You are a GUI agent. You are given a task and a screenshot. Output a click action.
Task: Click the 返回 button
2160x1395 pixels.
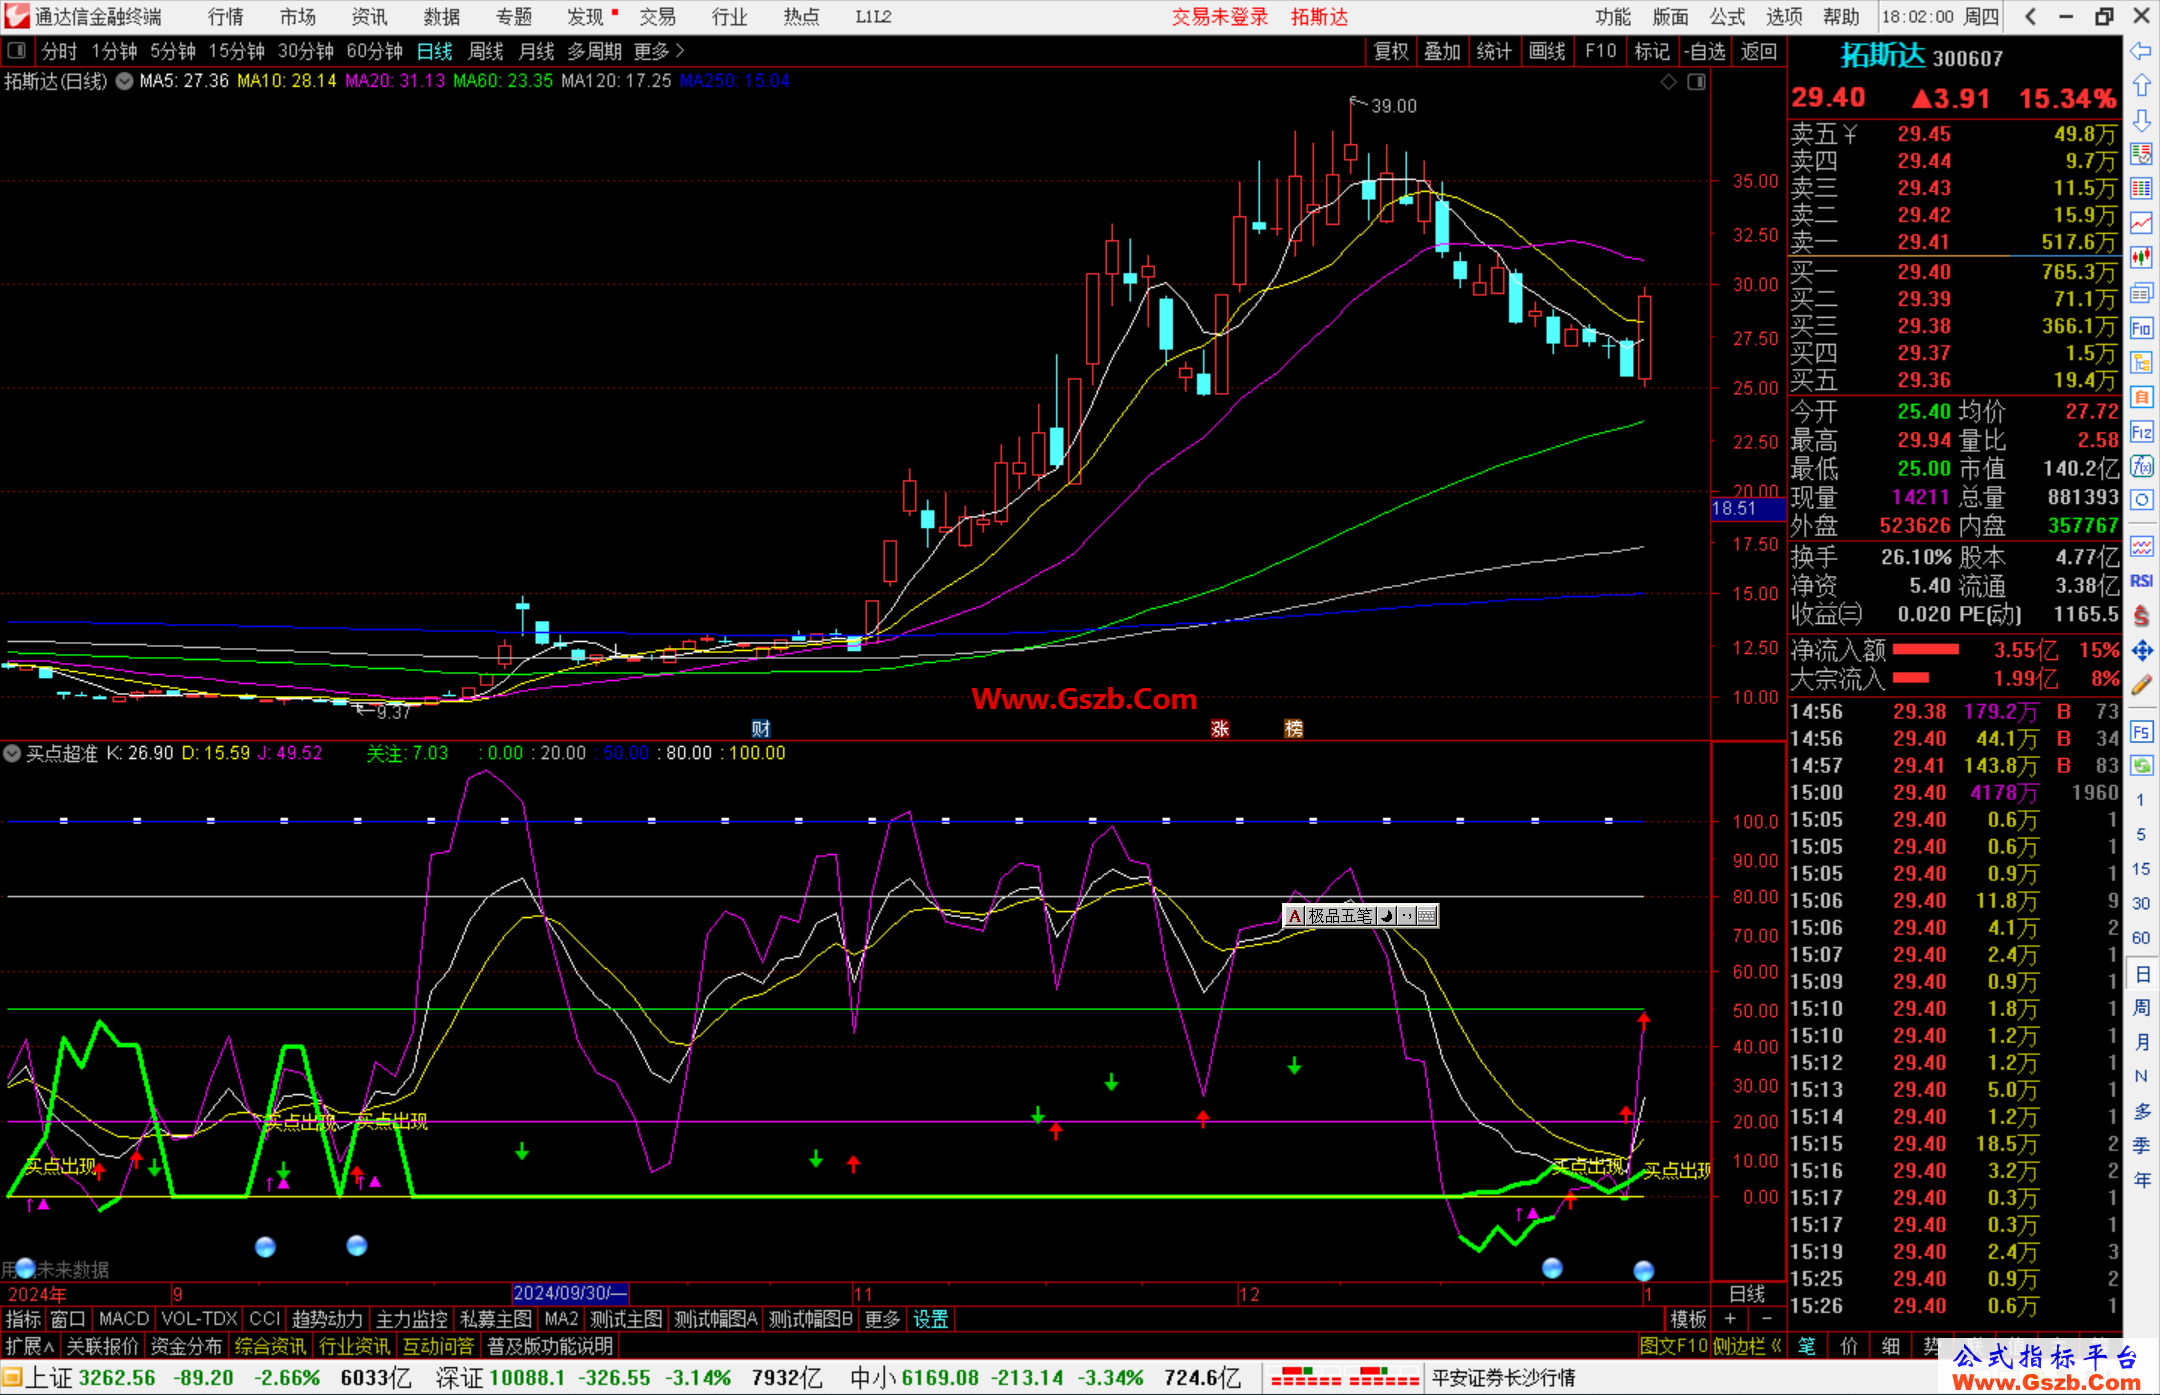tap(1759, 51)
